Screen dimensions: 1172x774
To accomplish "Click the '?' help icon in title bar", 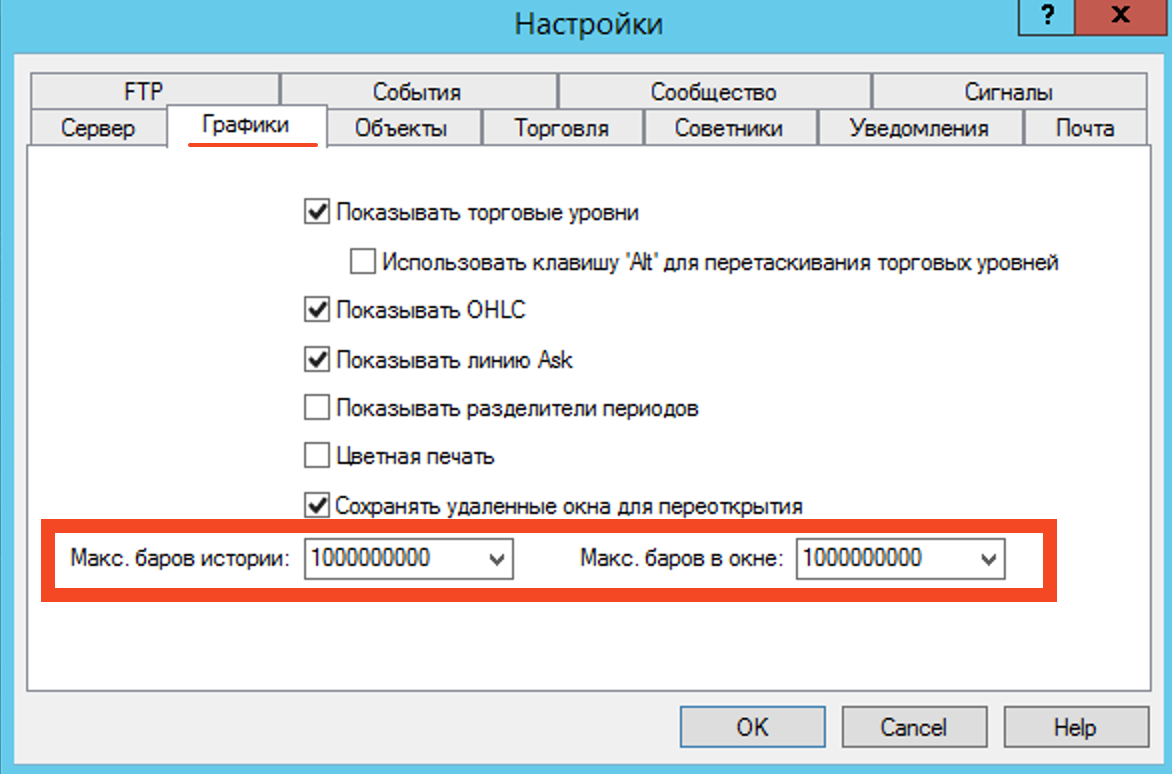I will 1048,16.
